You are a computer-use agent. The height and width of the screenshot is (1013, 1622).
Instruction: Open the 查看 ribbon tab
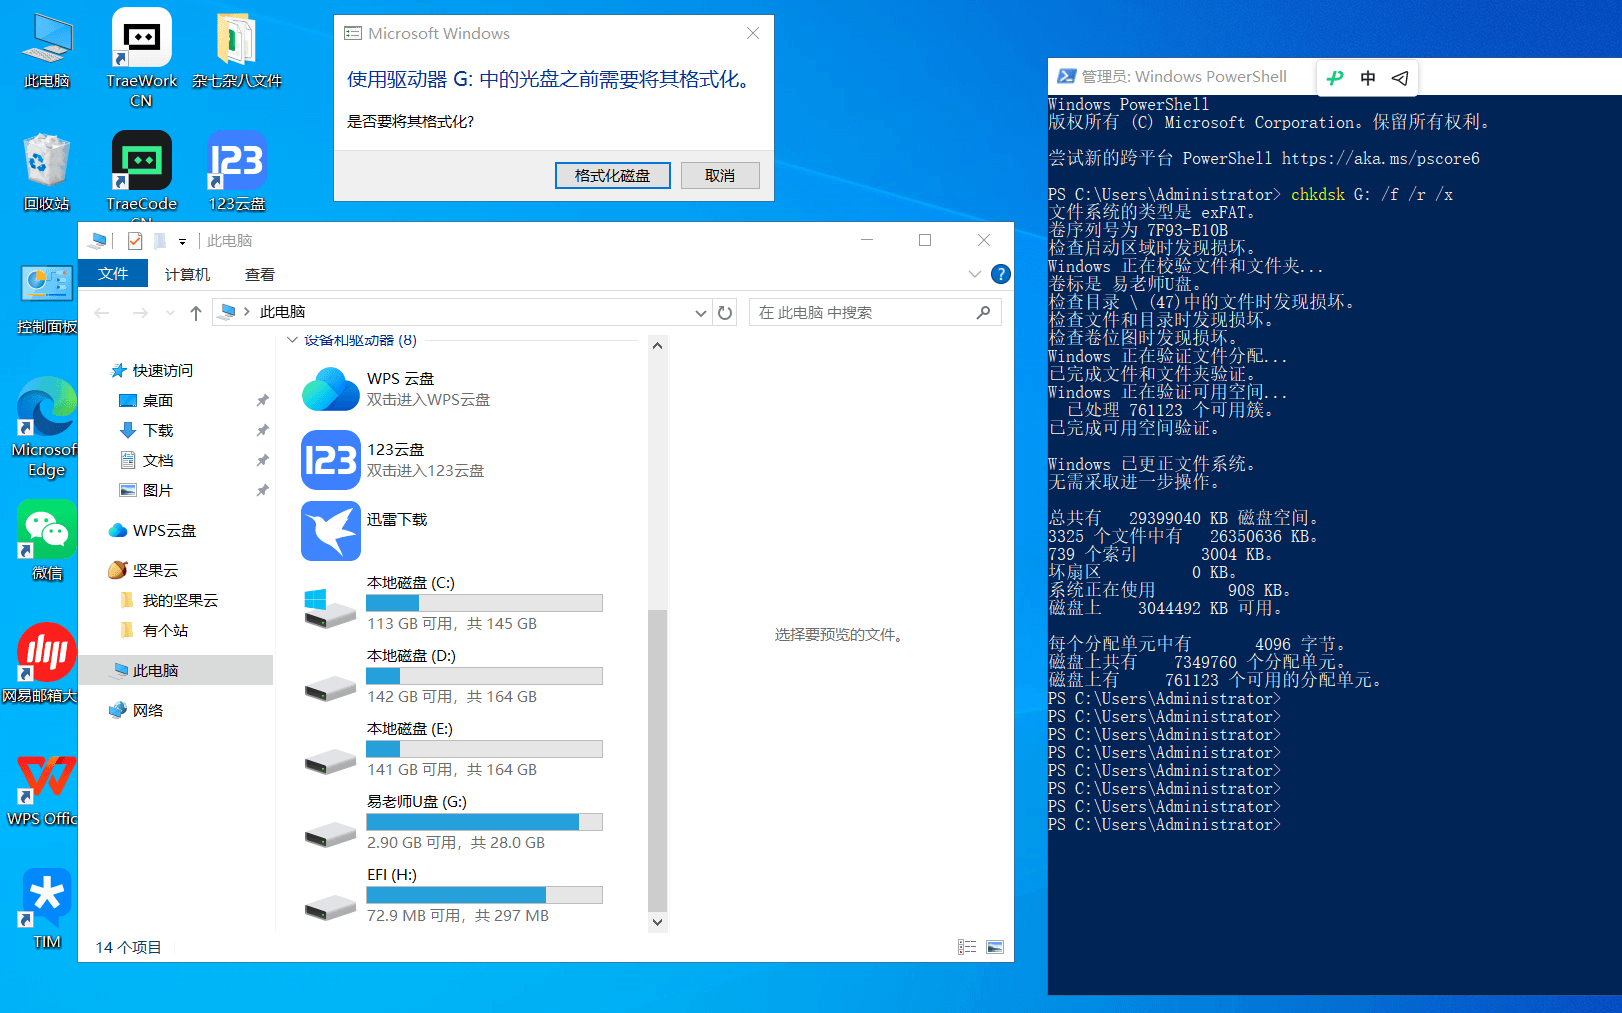tap(260, 274)
